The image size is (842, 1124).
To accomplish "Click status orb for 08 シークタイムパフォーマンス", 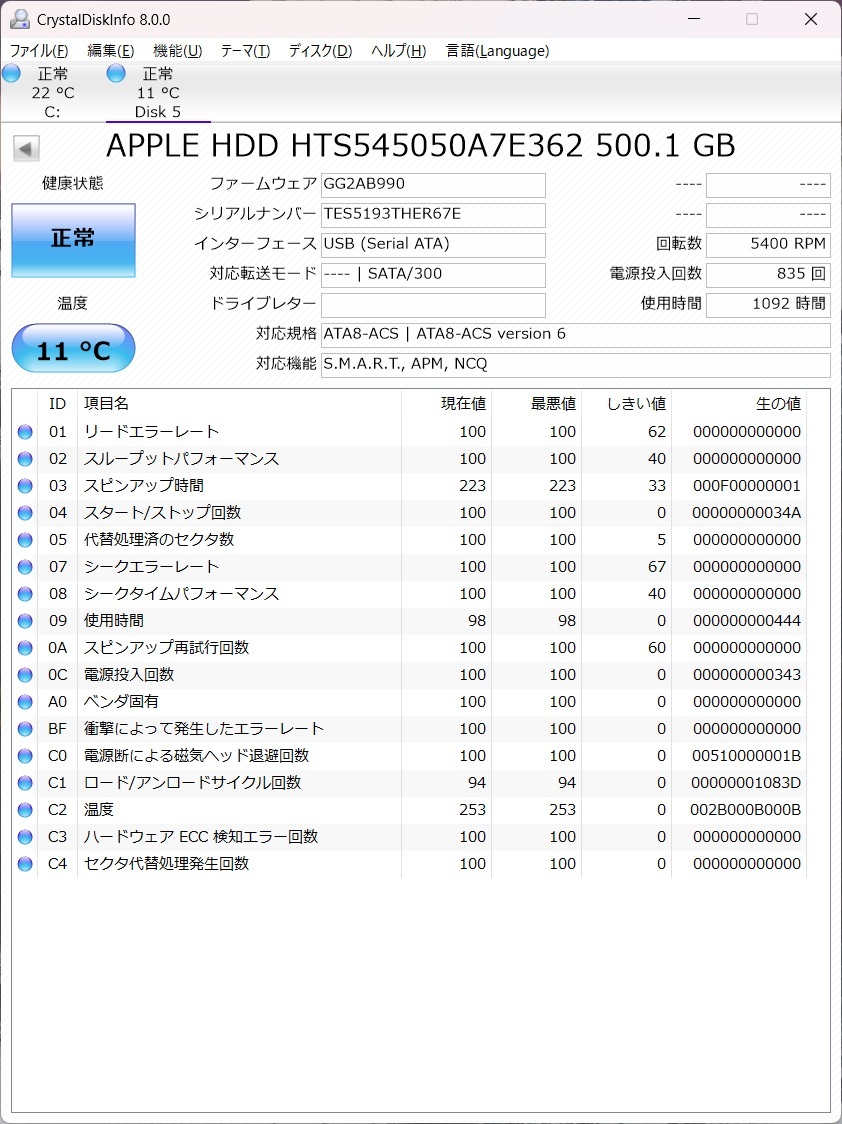I will pos(25,594).
